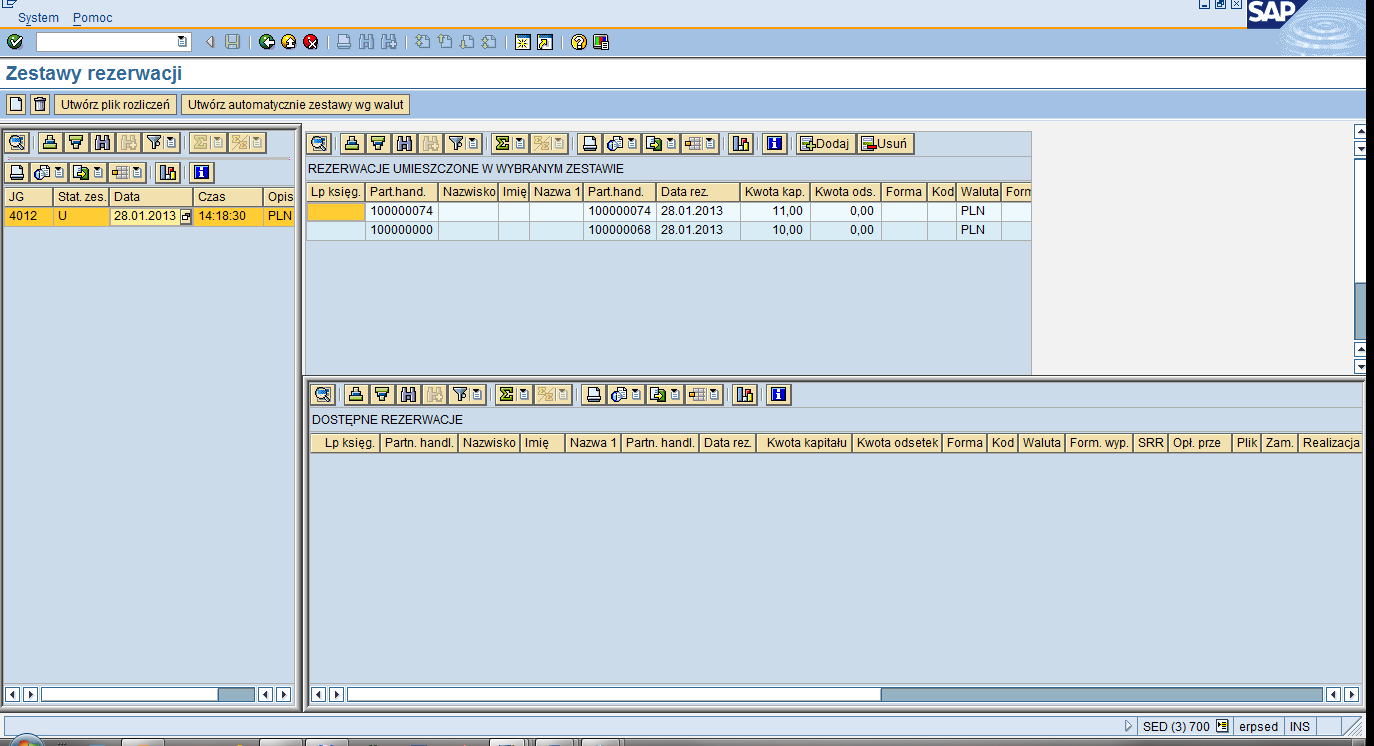
Task: Click the Create Shortcut icon in system toolbar
Action: [x=544, y=42]
